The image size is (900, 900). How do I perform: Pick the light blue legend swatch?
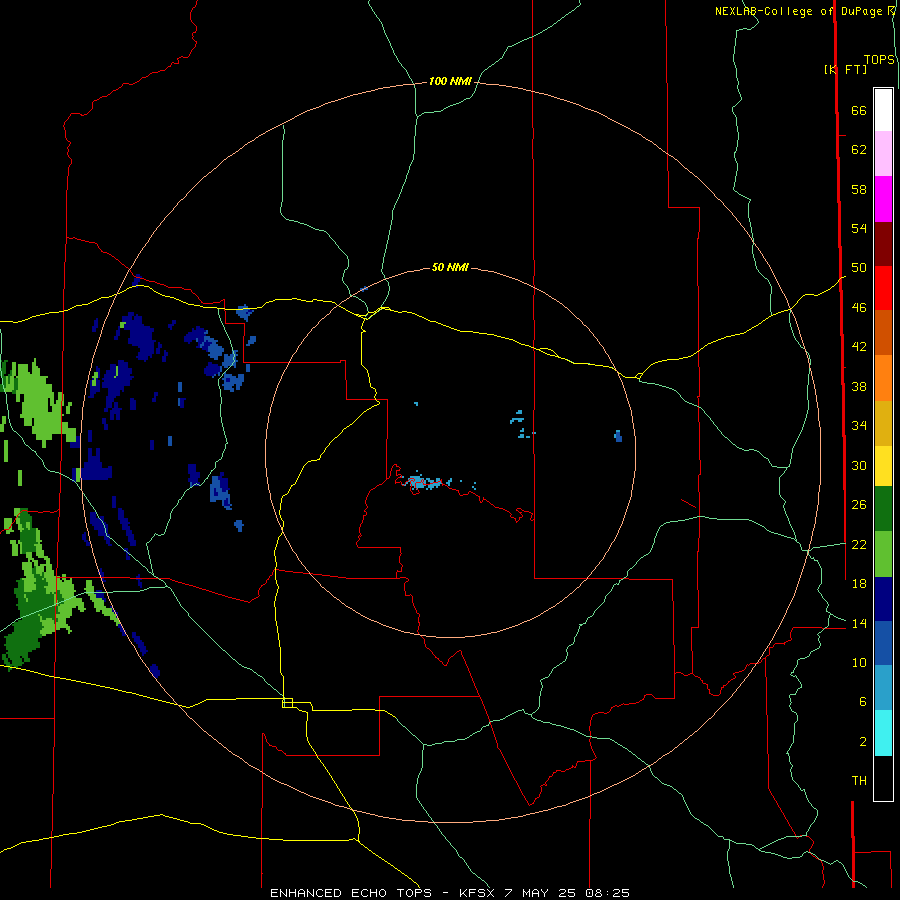coord(883,688)
